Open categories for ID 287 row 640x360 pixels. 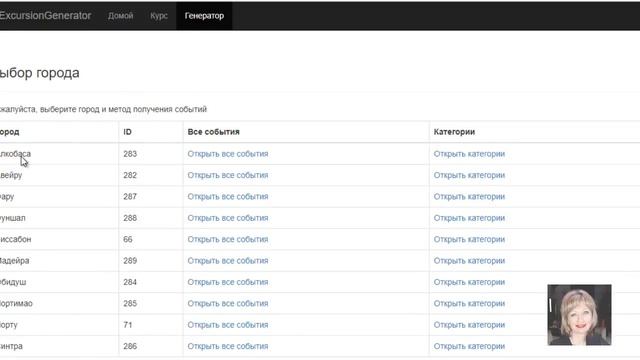click(469, 196)
